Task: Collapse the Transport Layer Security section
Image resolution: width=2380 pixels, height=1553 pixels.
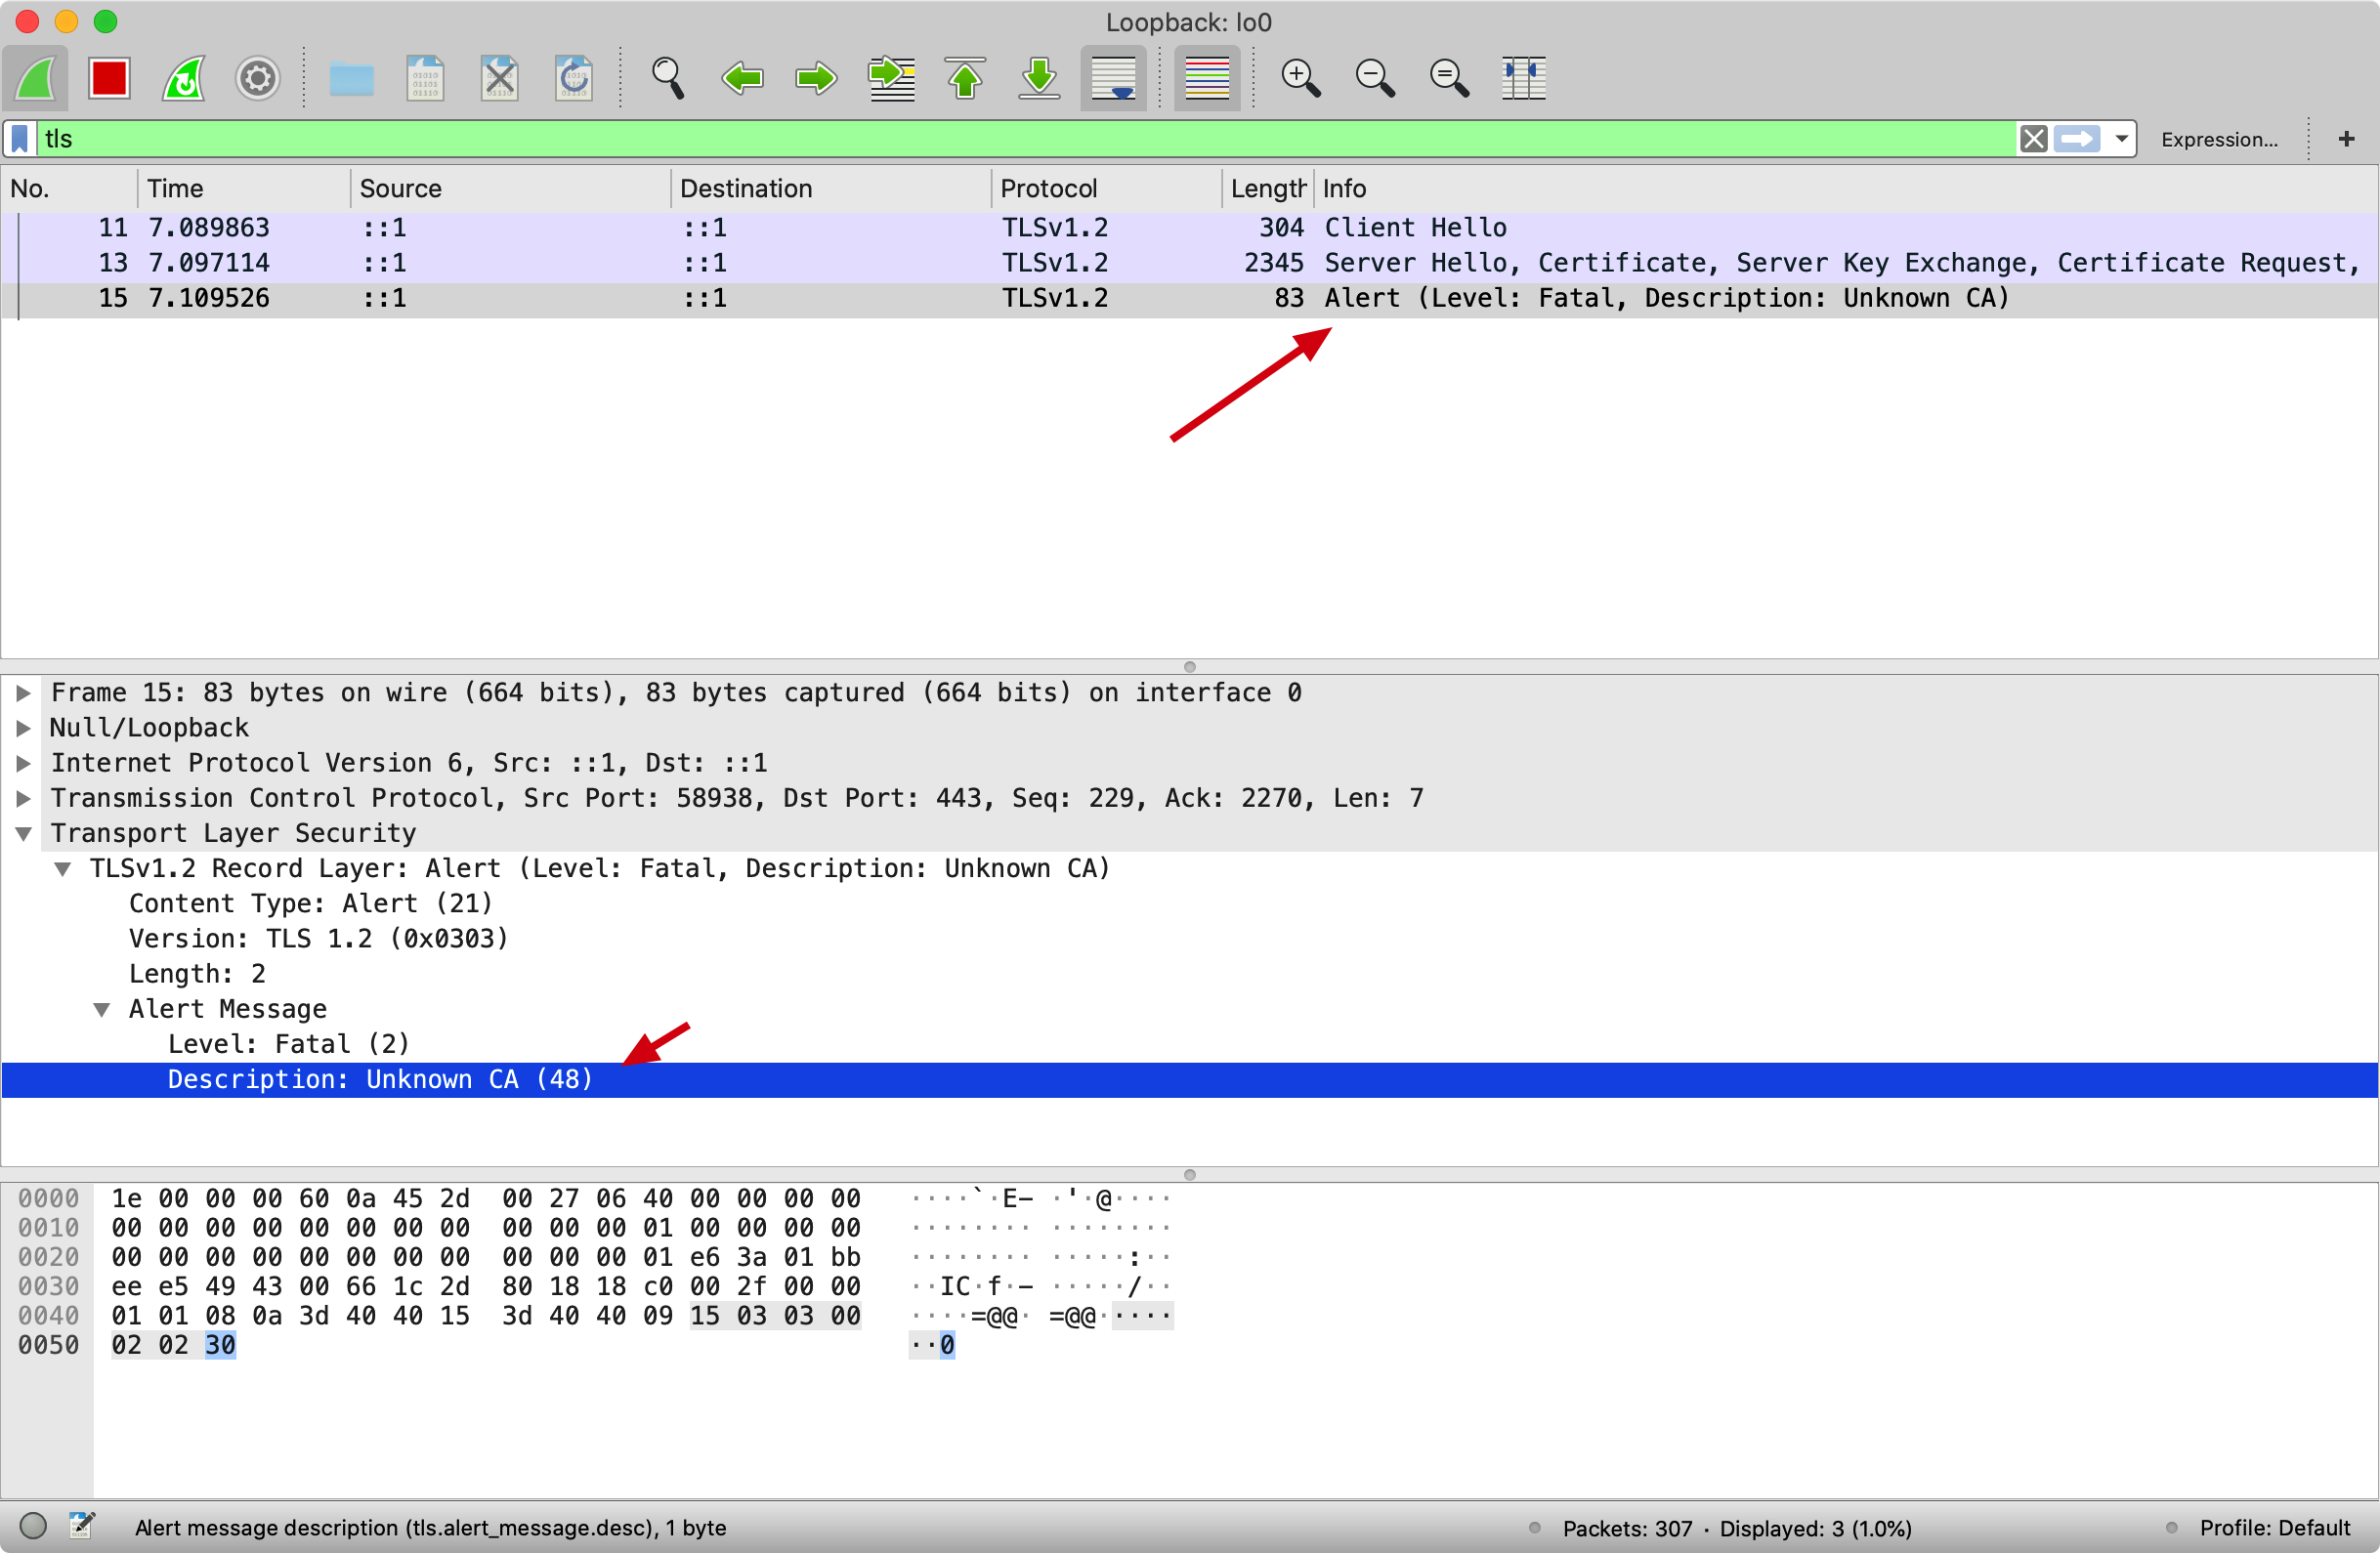Action: point(24,833)
